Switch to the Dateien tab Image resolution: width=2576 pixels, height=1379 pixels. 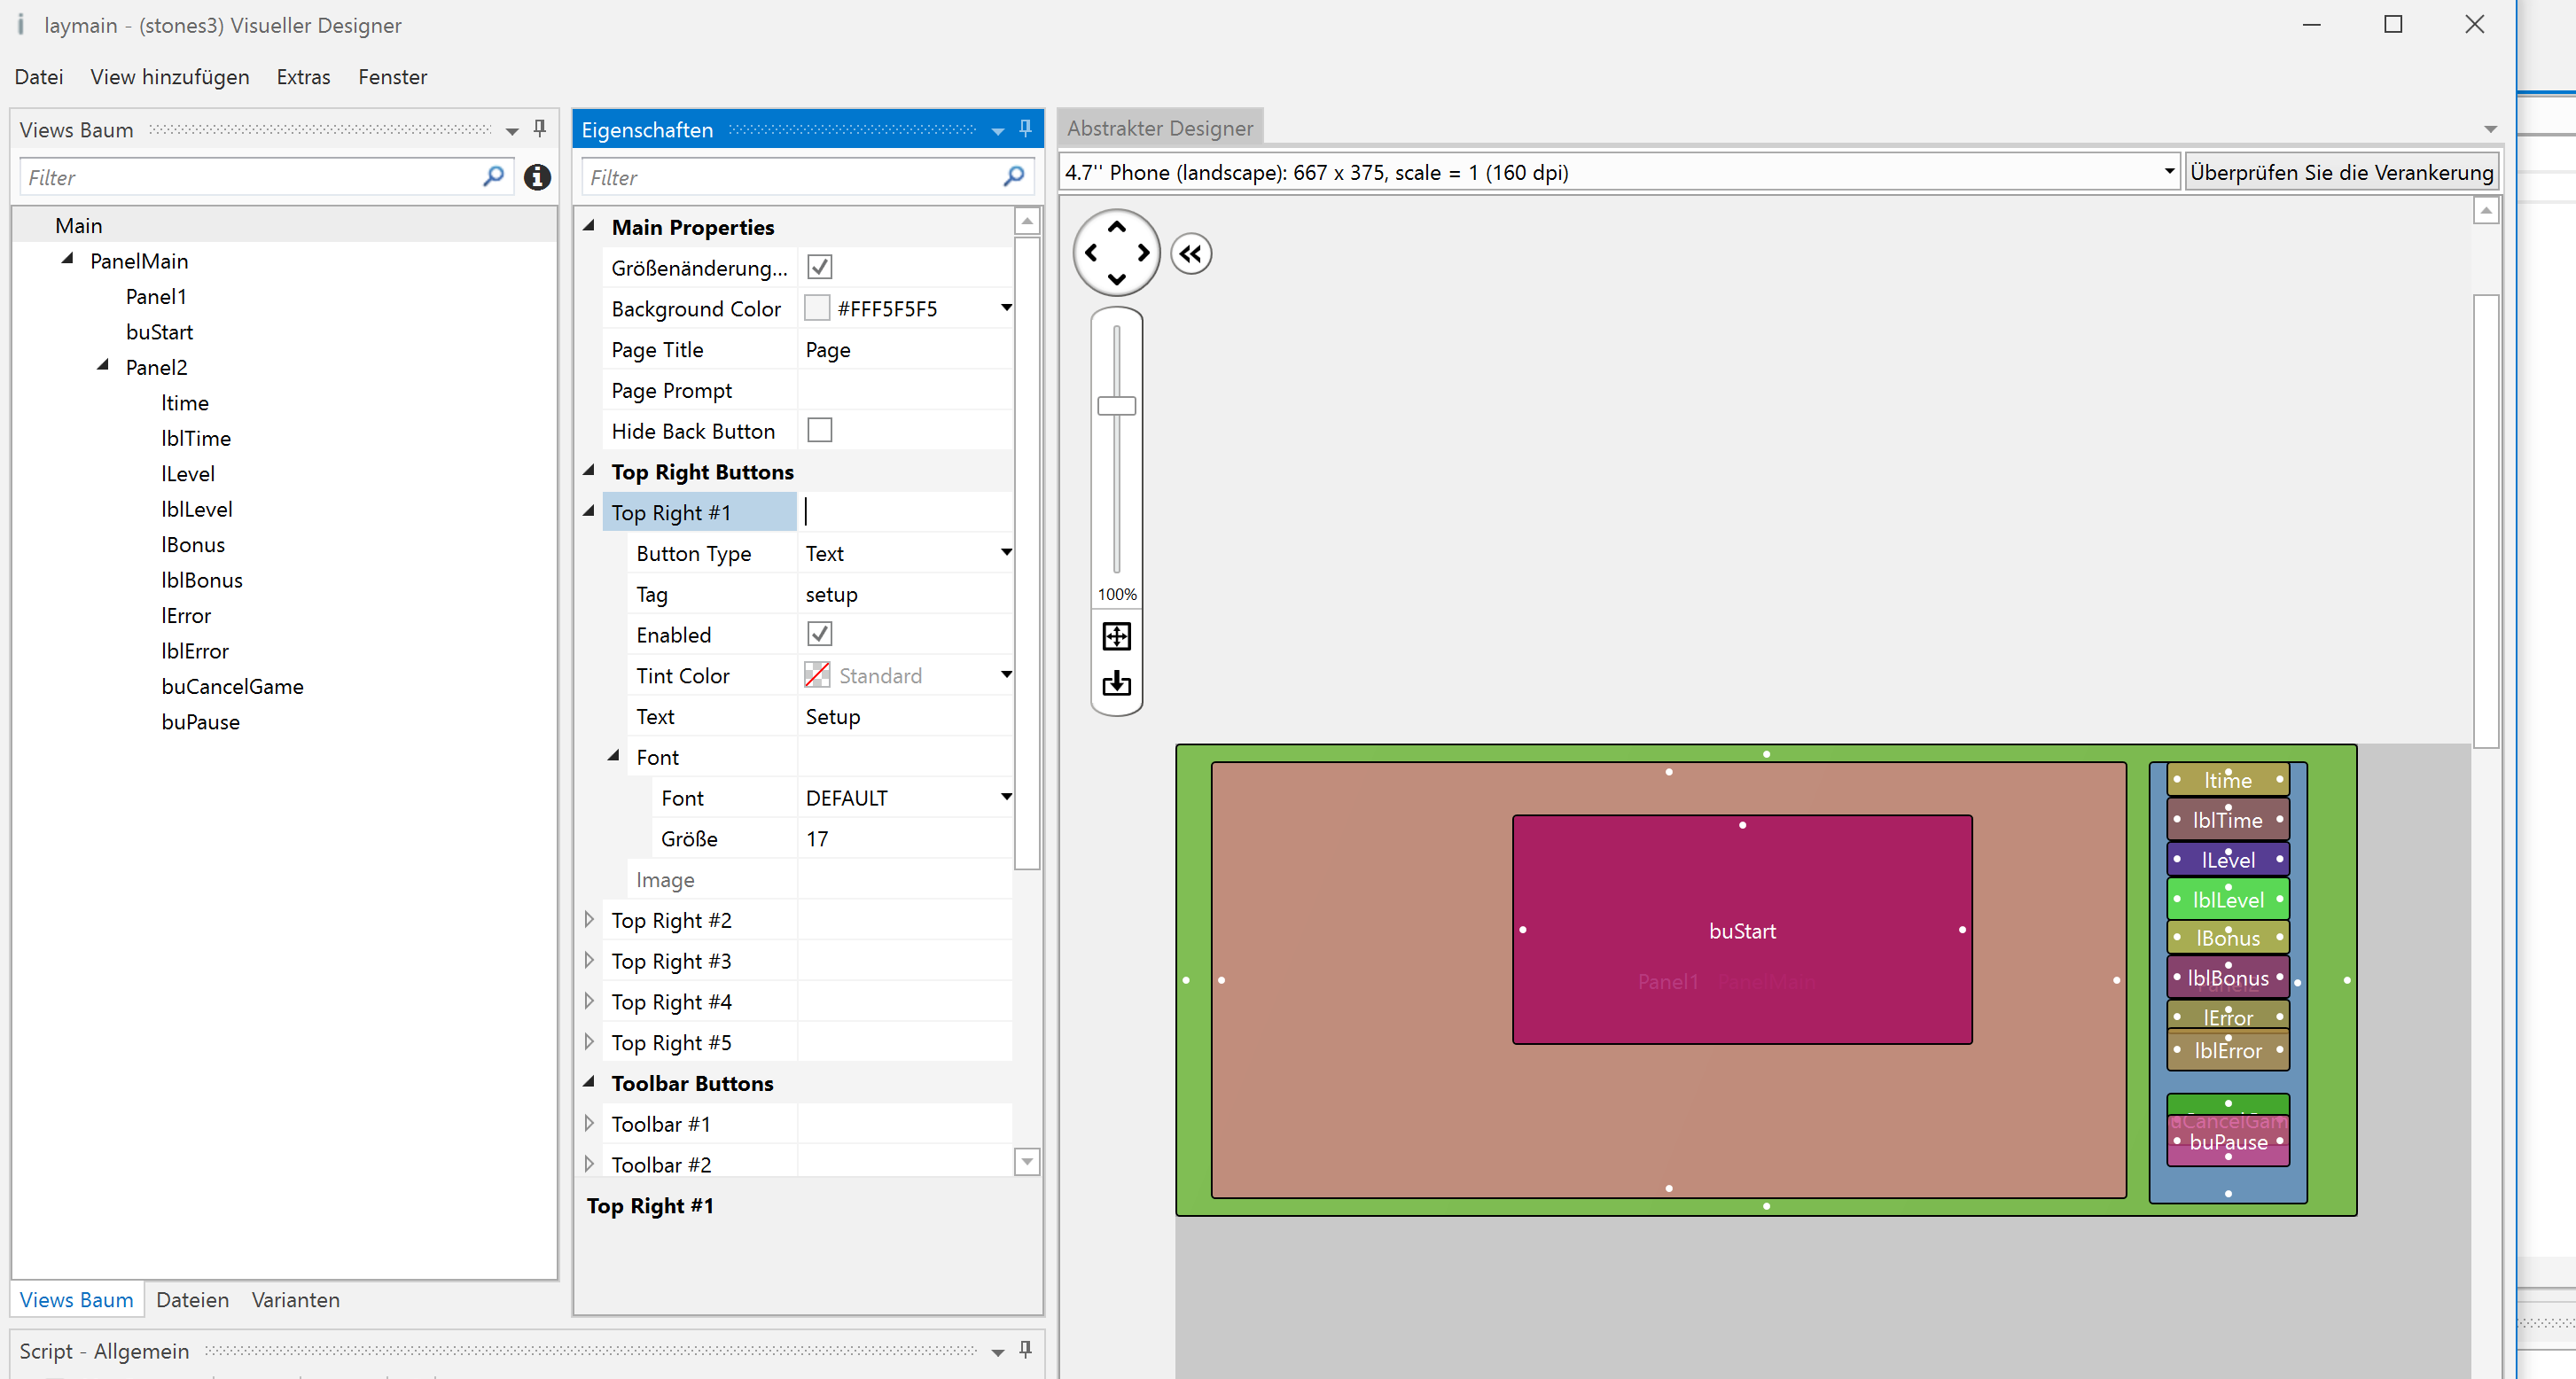point(192,1299)
